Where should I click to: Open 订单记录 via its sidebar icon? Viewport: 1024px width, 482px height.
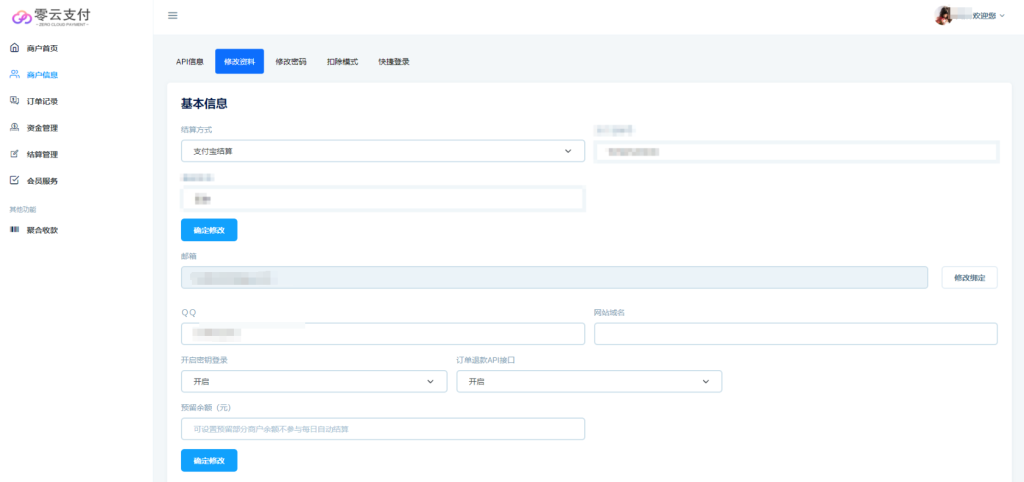point(14,101)
